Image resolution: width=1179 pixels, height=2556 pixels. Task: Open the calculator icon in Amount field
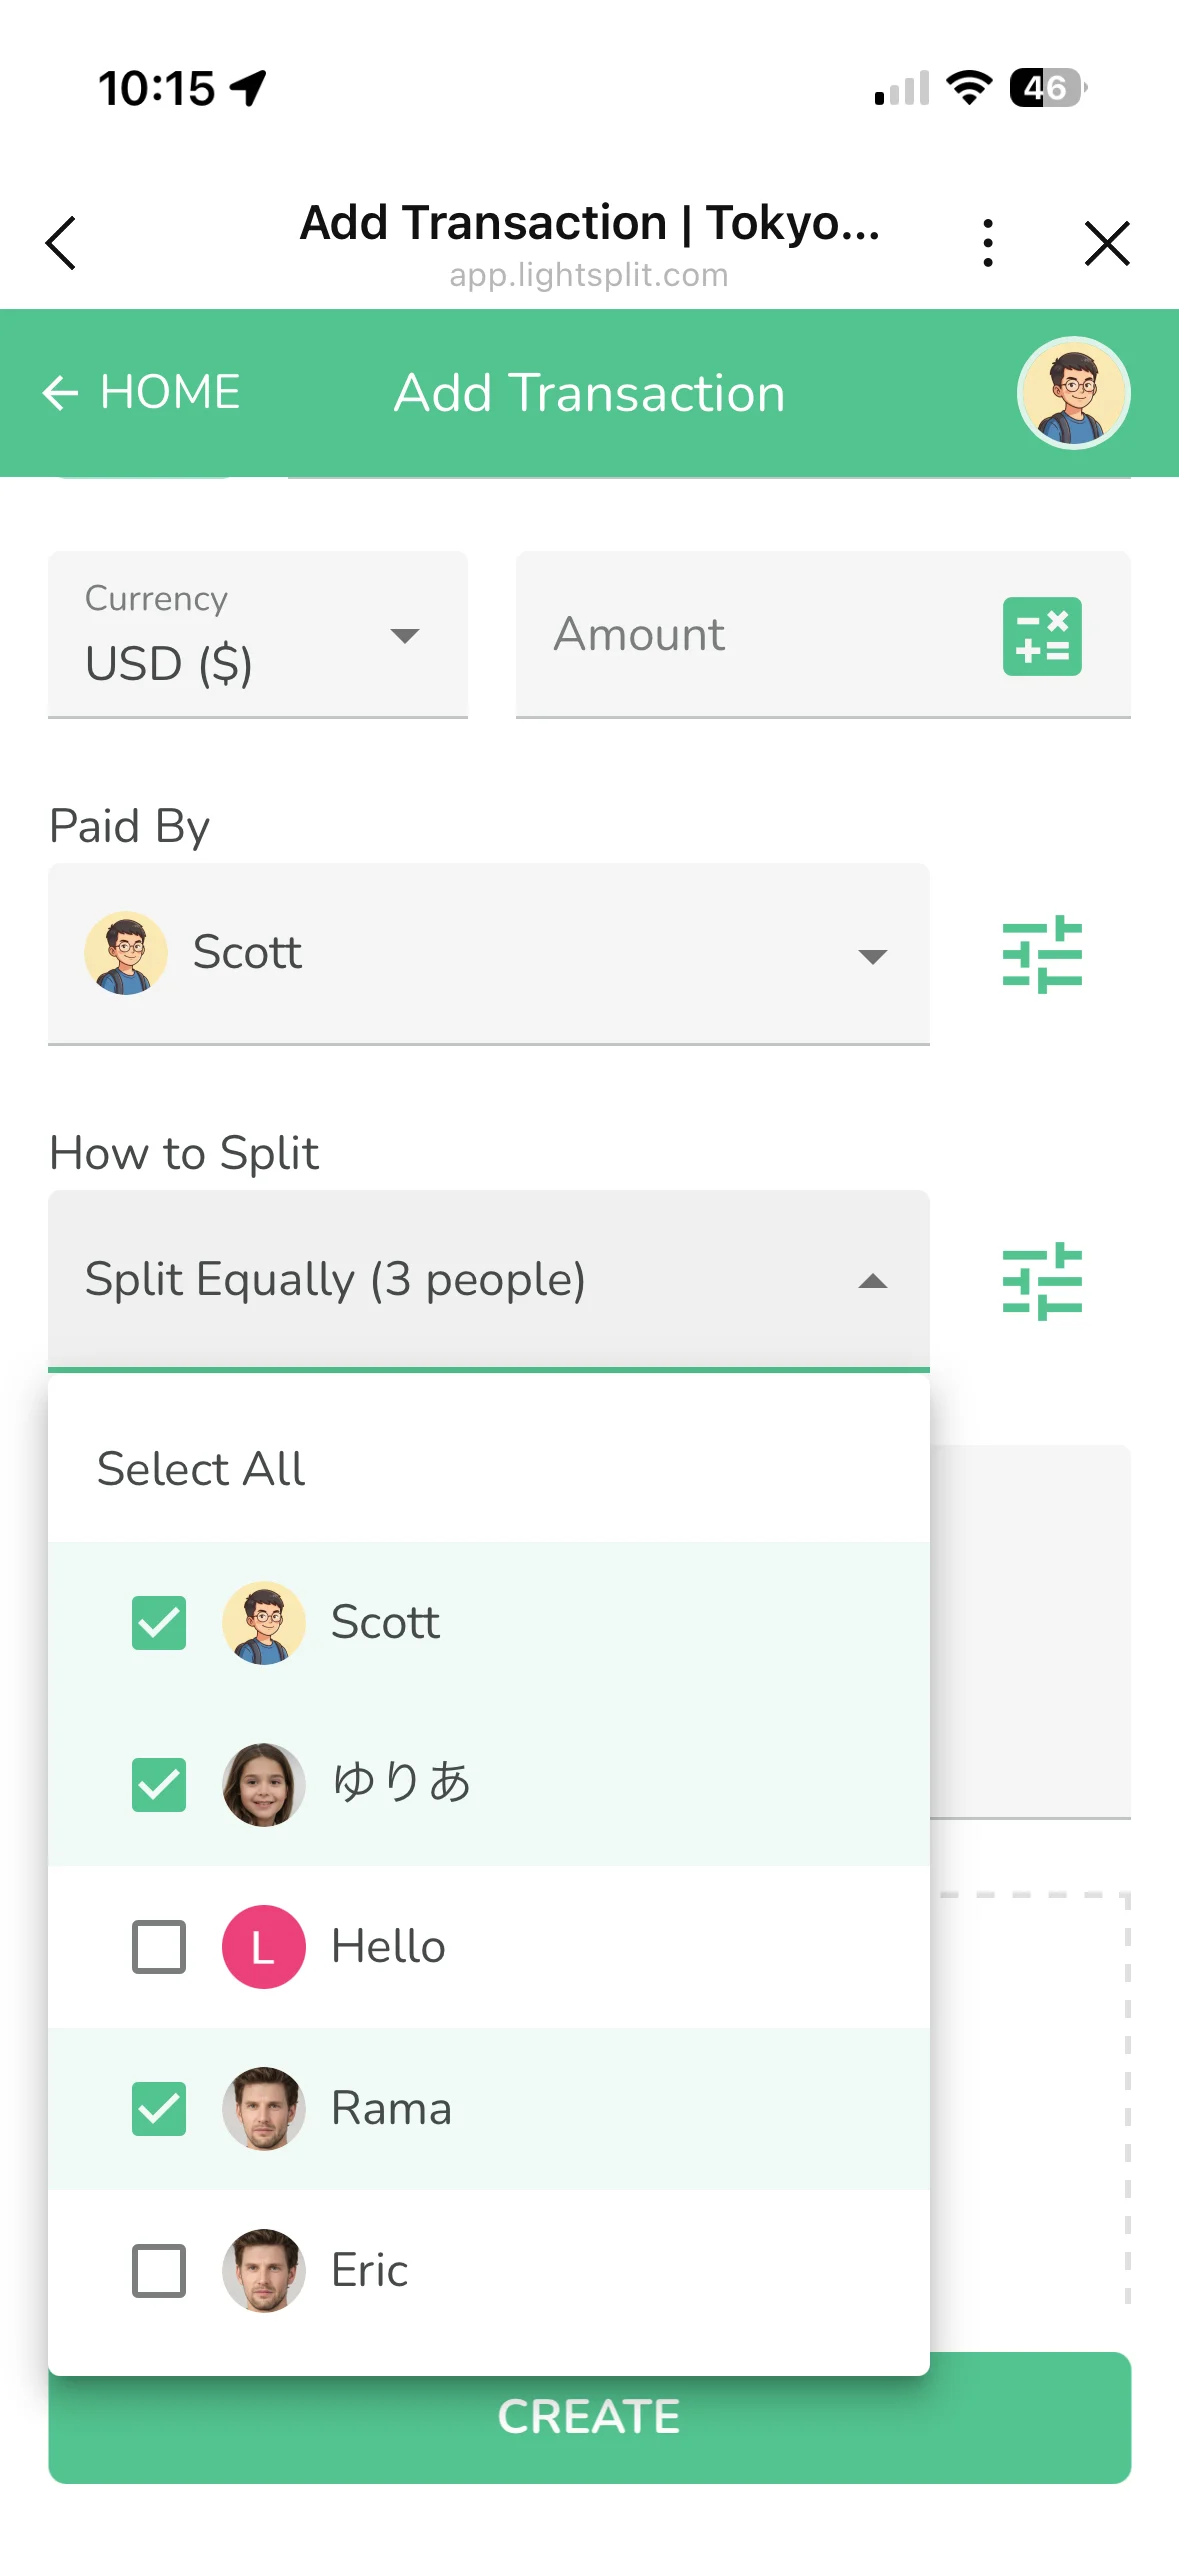tap(1041, 636)
